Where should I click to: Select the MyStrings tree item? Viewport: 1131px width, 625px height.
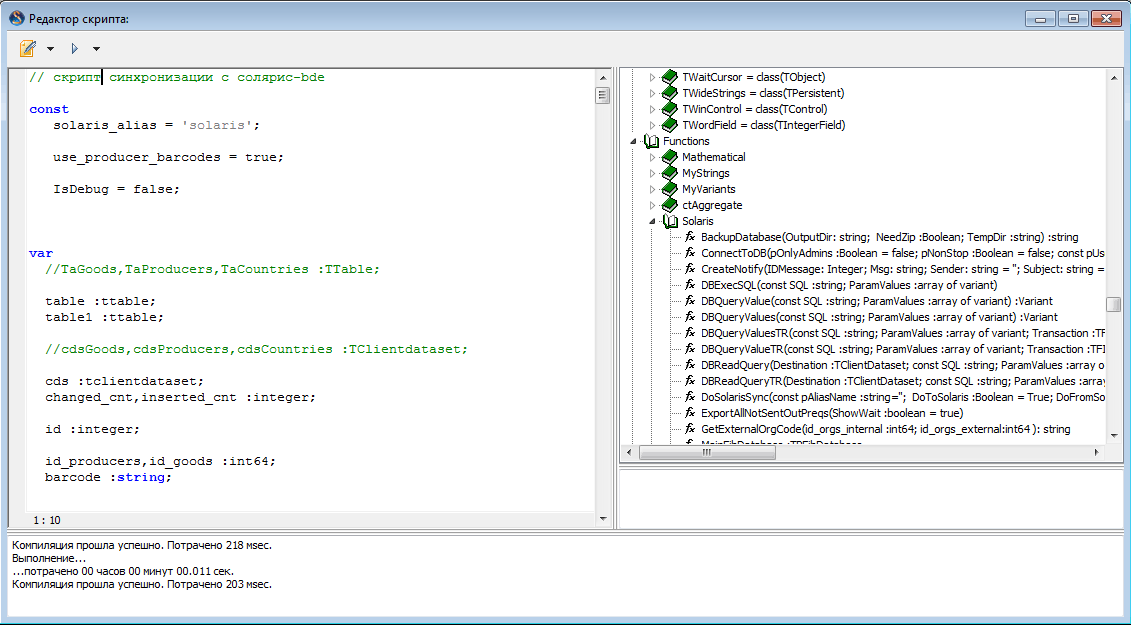(705, 173)
